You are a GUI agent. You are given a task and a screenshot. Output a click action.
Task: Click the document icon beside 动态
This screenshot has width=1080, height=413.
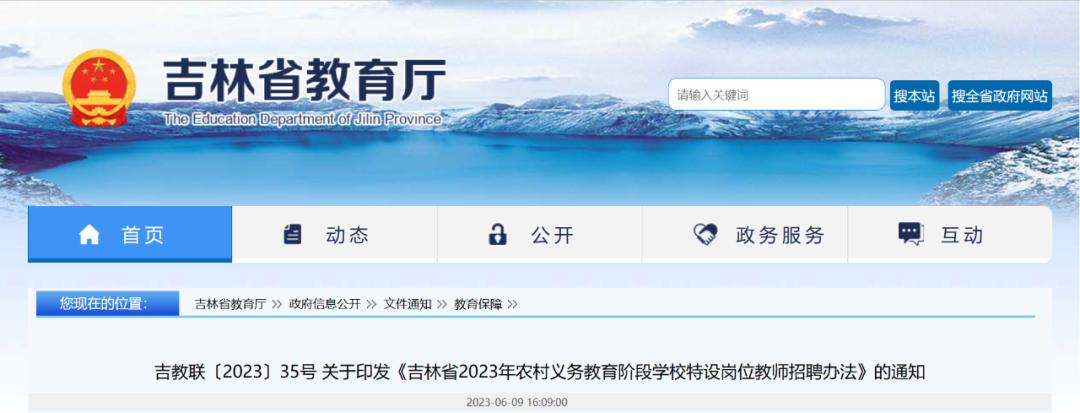point(292,235)
